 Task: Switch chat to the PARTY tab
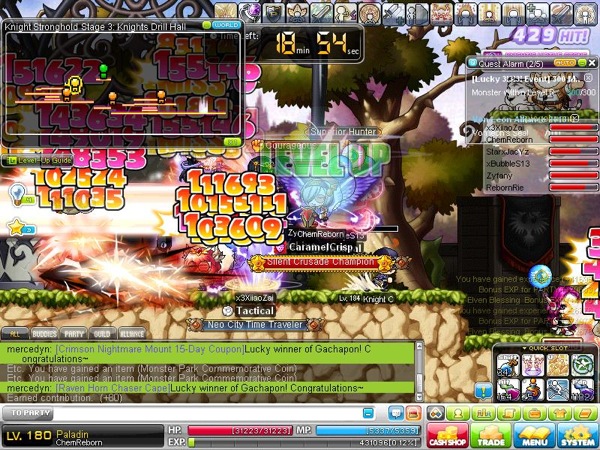click(74, 334)
